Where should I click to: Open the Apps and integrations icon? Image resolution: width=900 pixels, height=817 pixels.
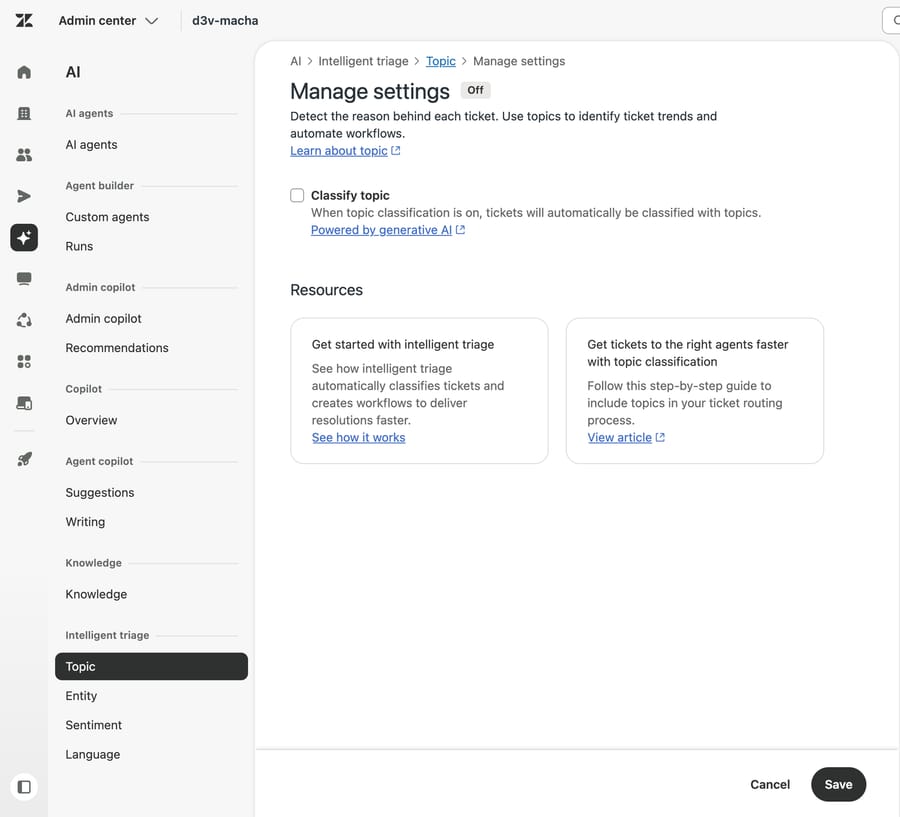24,362
